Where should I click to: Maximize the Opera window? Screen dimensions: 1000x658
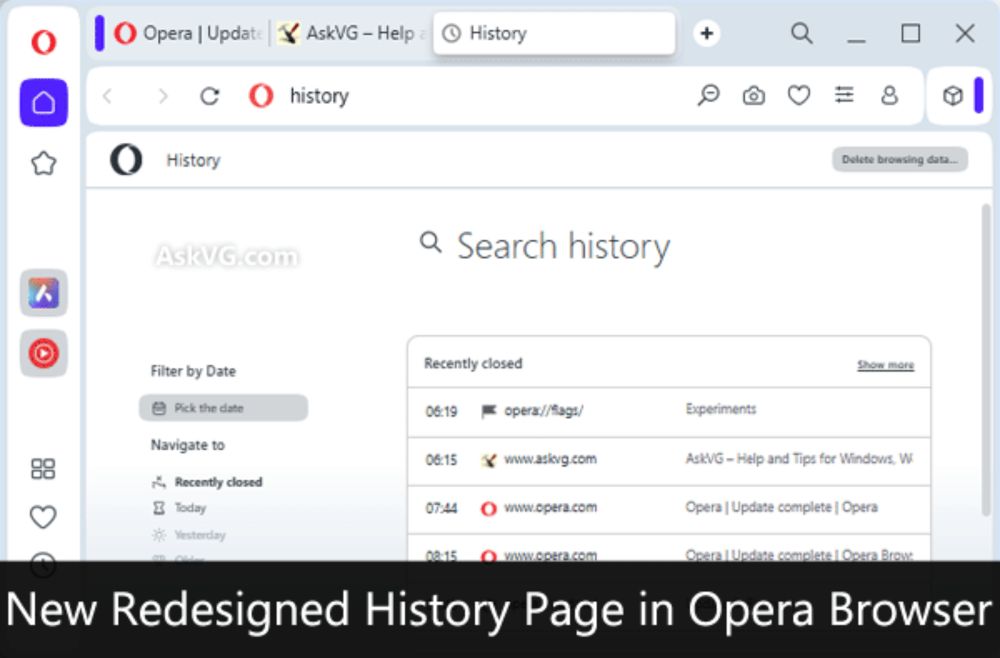pyautogui.click(x=910, y=33)
